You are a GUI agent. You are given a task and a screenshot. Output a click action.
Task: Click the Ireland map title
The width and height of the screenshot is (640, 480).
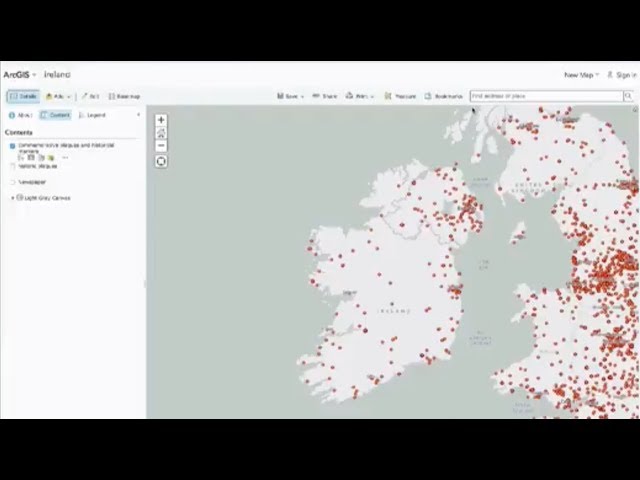(57, 75)
